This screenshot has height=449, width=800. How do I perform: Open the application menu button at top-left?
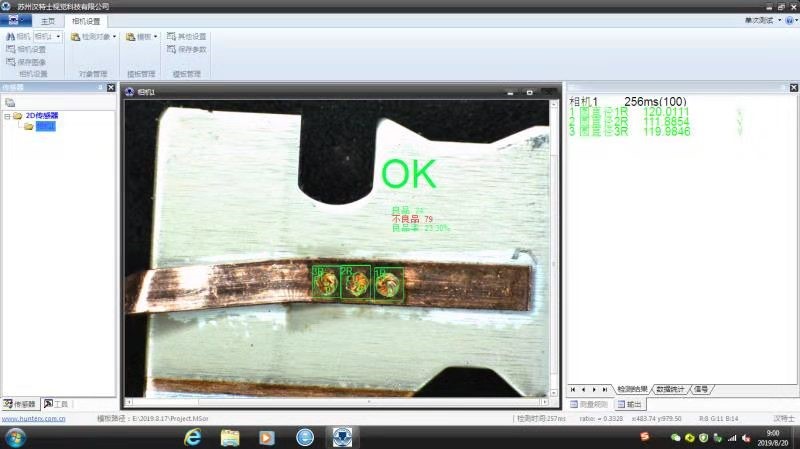pos(13,20)
